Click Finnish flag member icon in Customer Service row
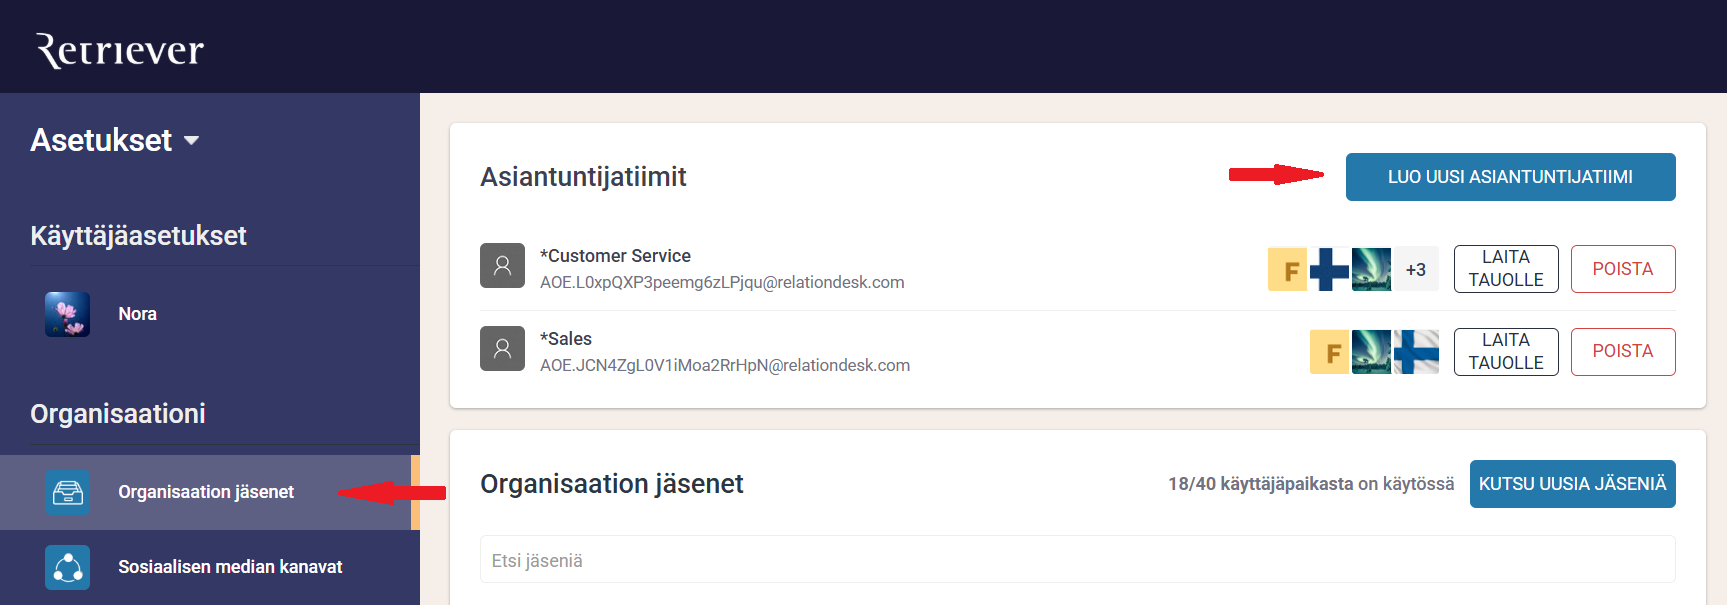The image size is (1727, 605). [x=1329, y=269]
